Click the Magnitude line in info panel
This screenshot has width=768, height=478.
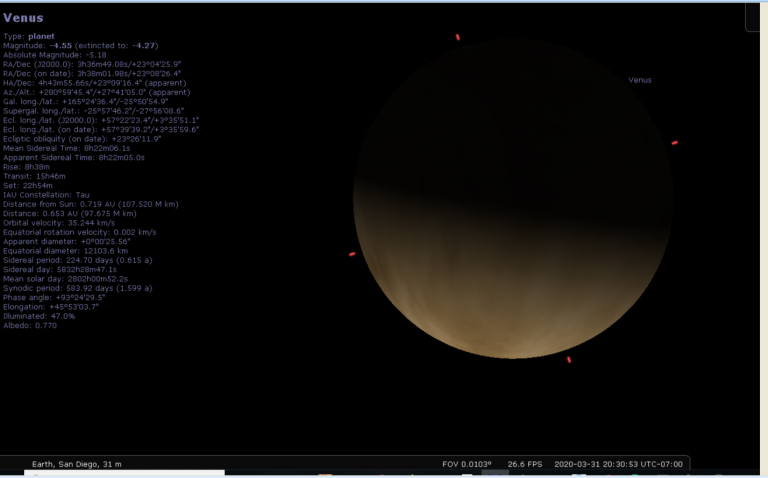74,44
